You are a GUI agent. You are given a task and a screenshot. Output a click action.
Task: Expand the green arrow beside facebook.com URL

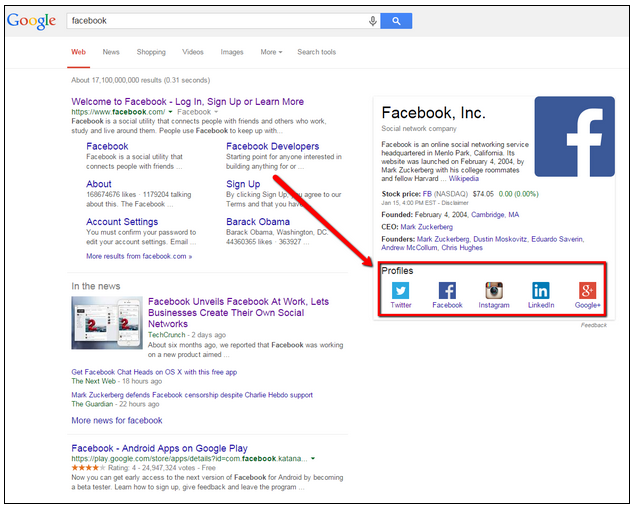170,112
